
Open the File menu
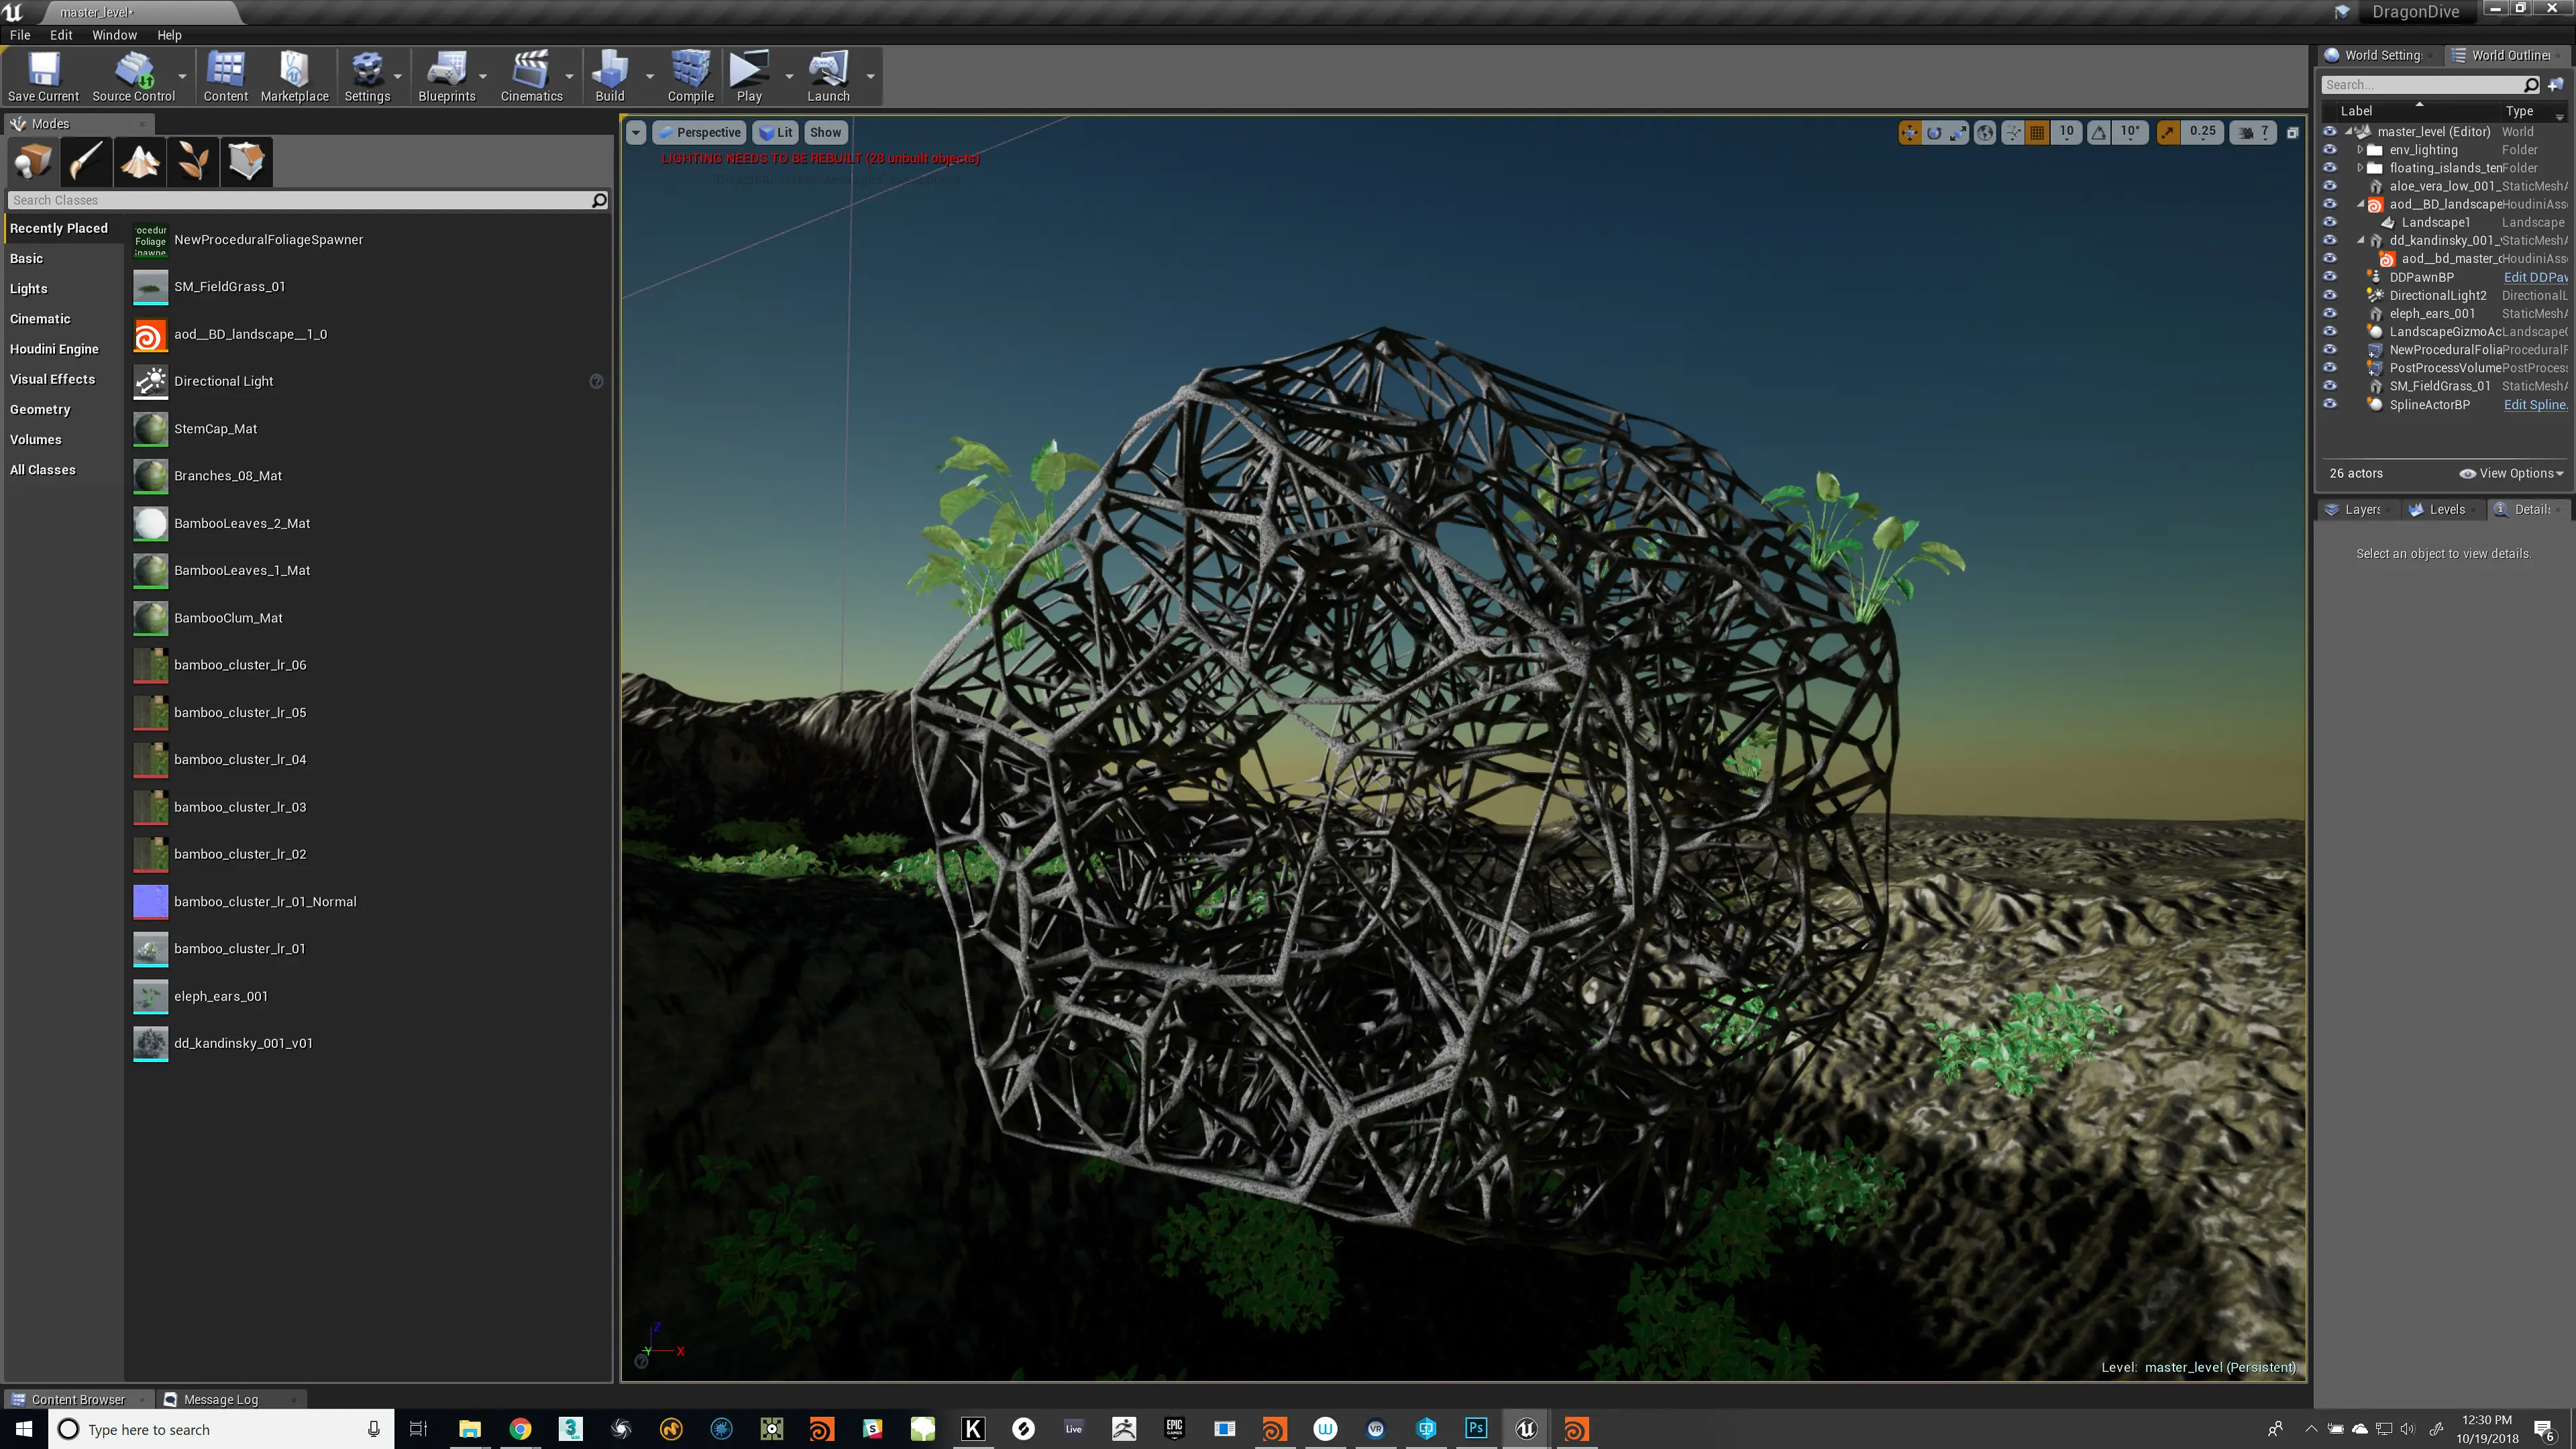coord(20,34)
